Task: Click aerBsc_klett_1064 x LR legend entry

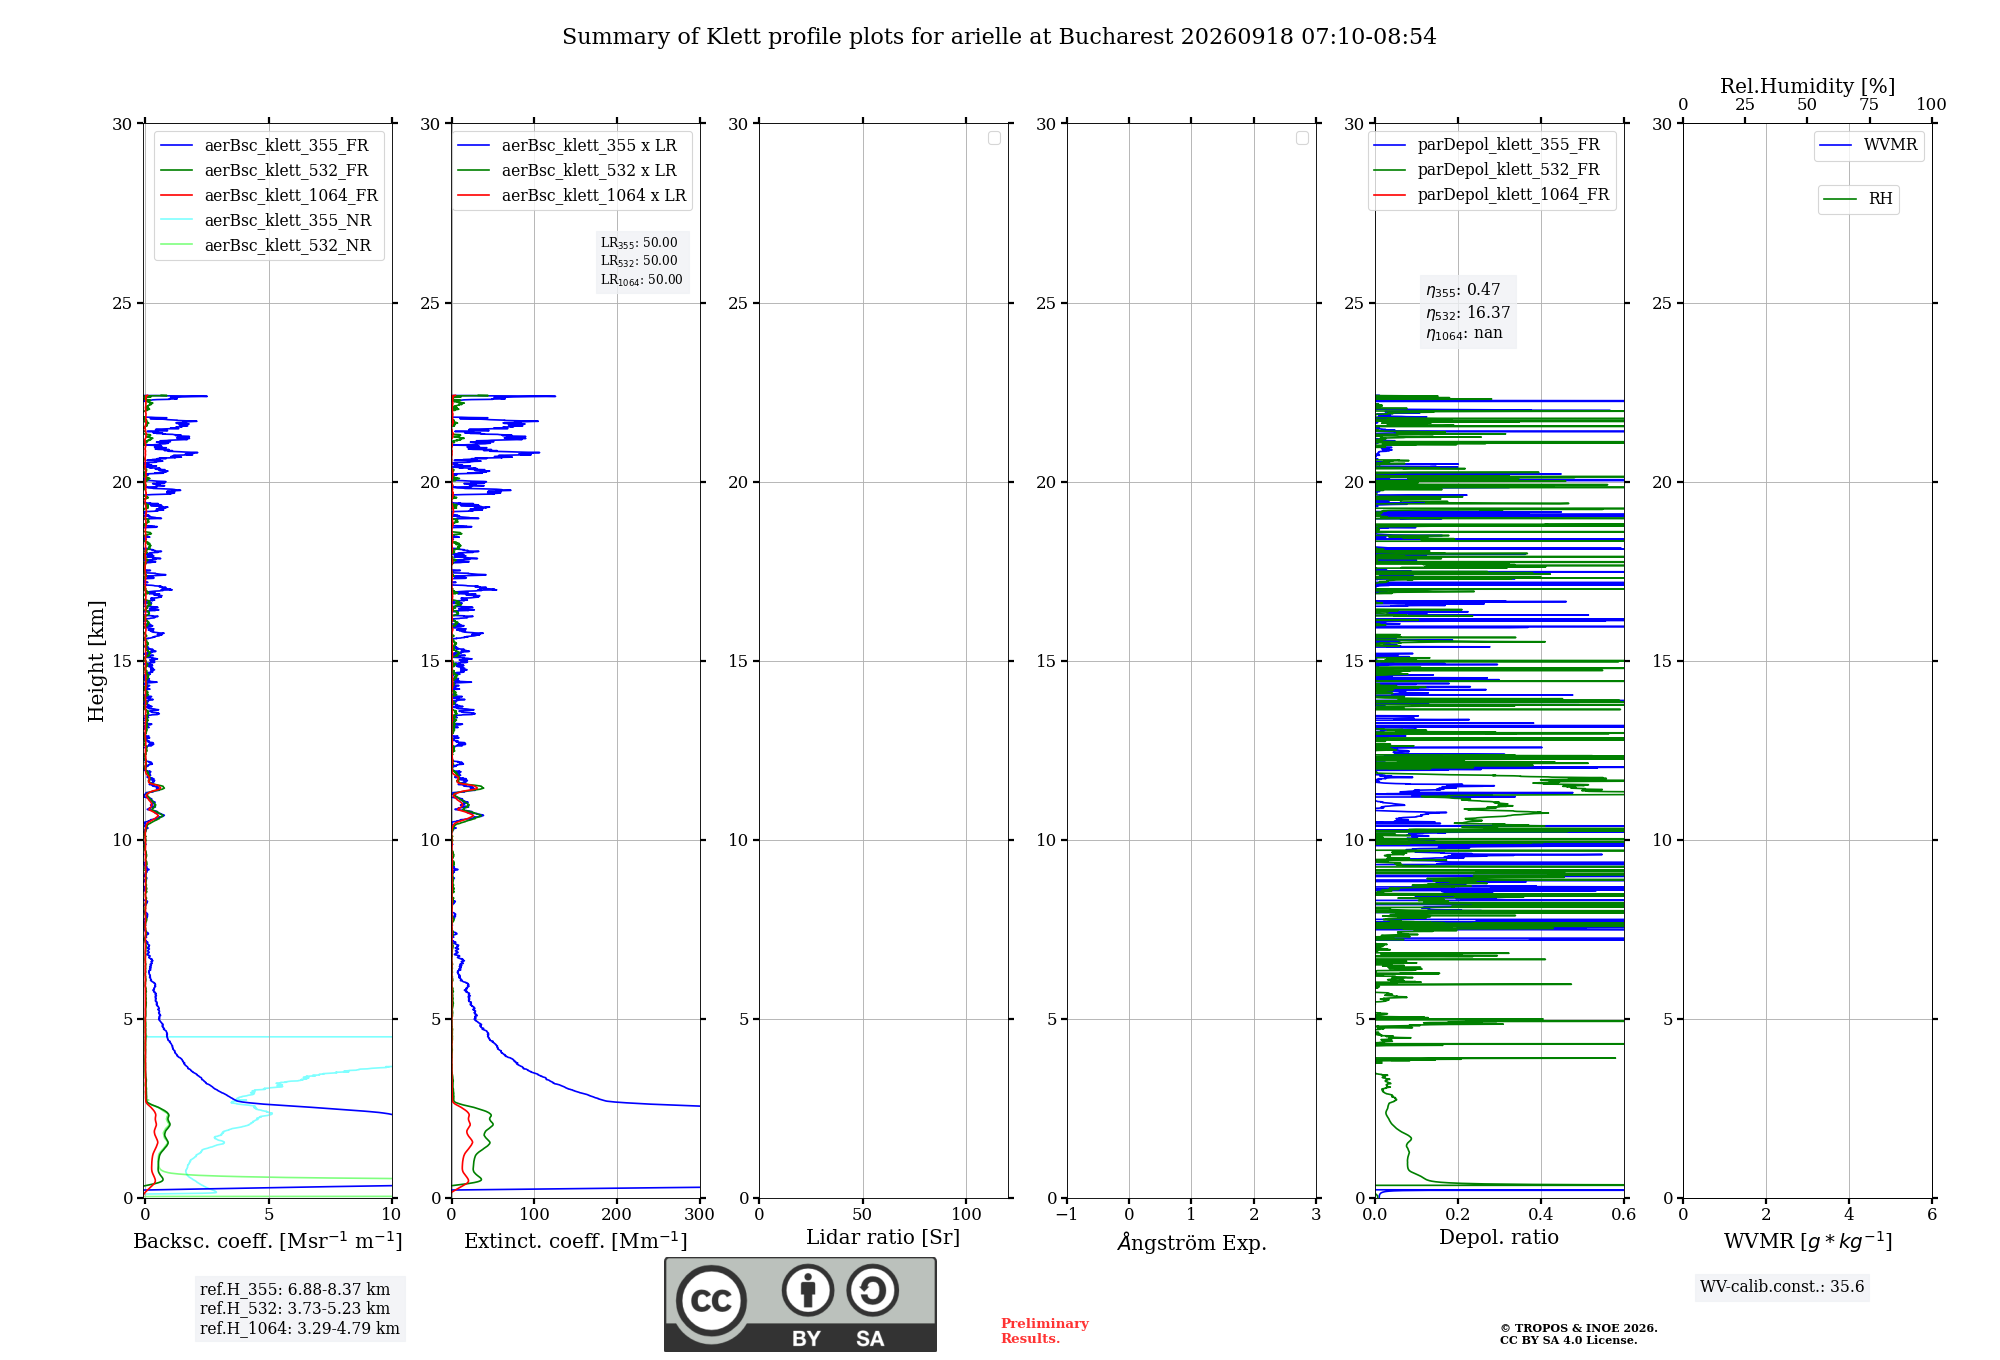Action: click(x=571, y=195)
